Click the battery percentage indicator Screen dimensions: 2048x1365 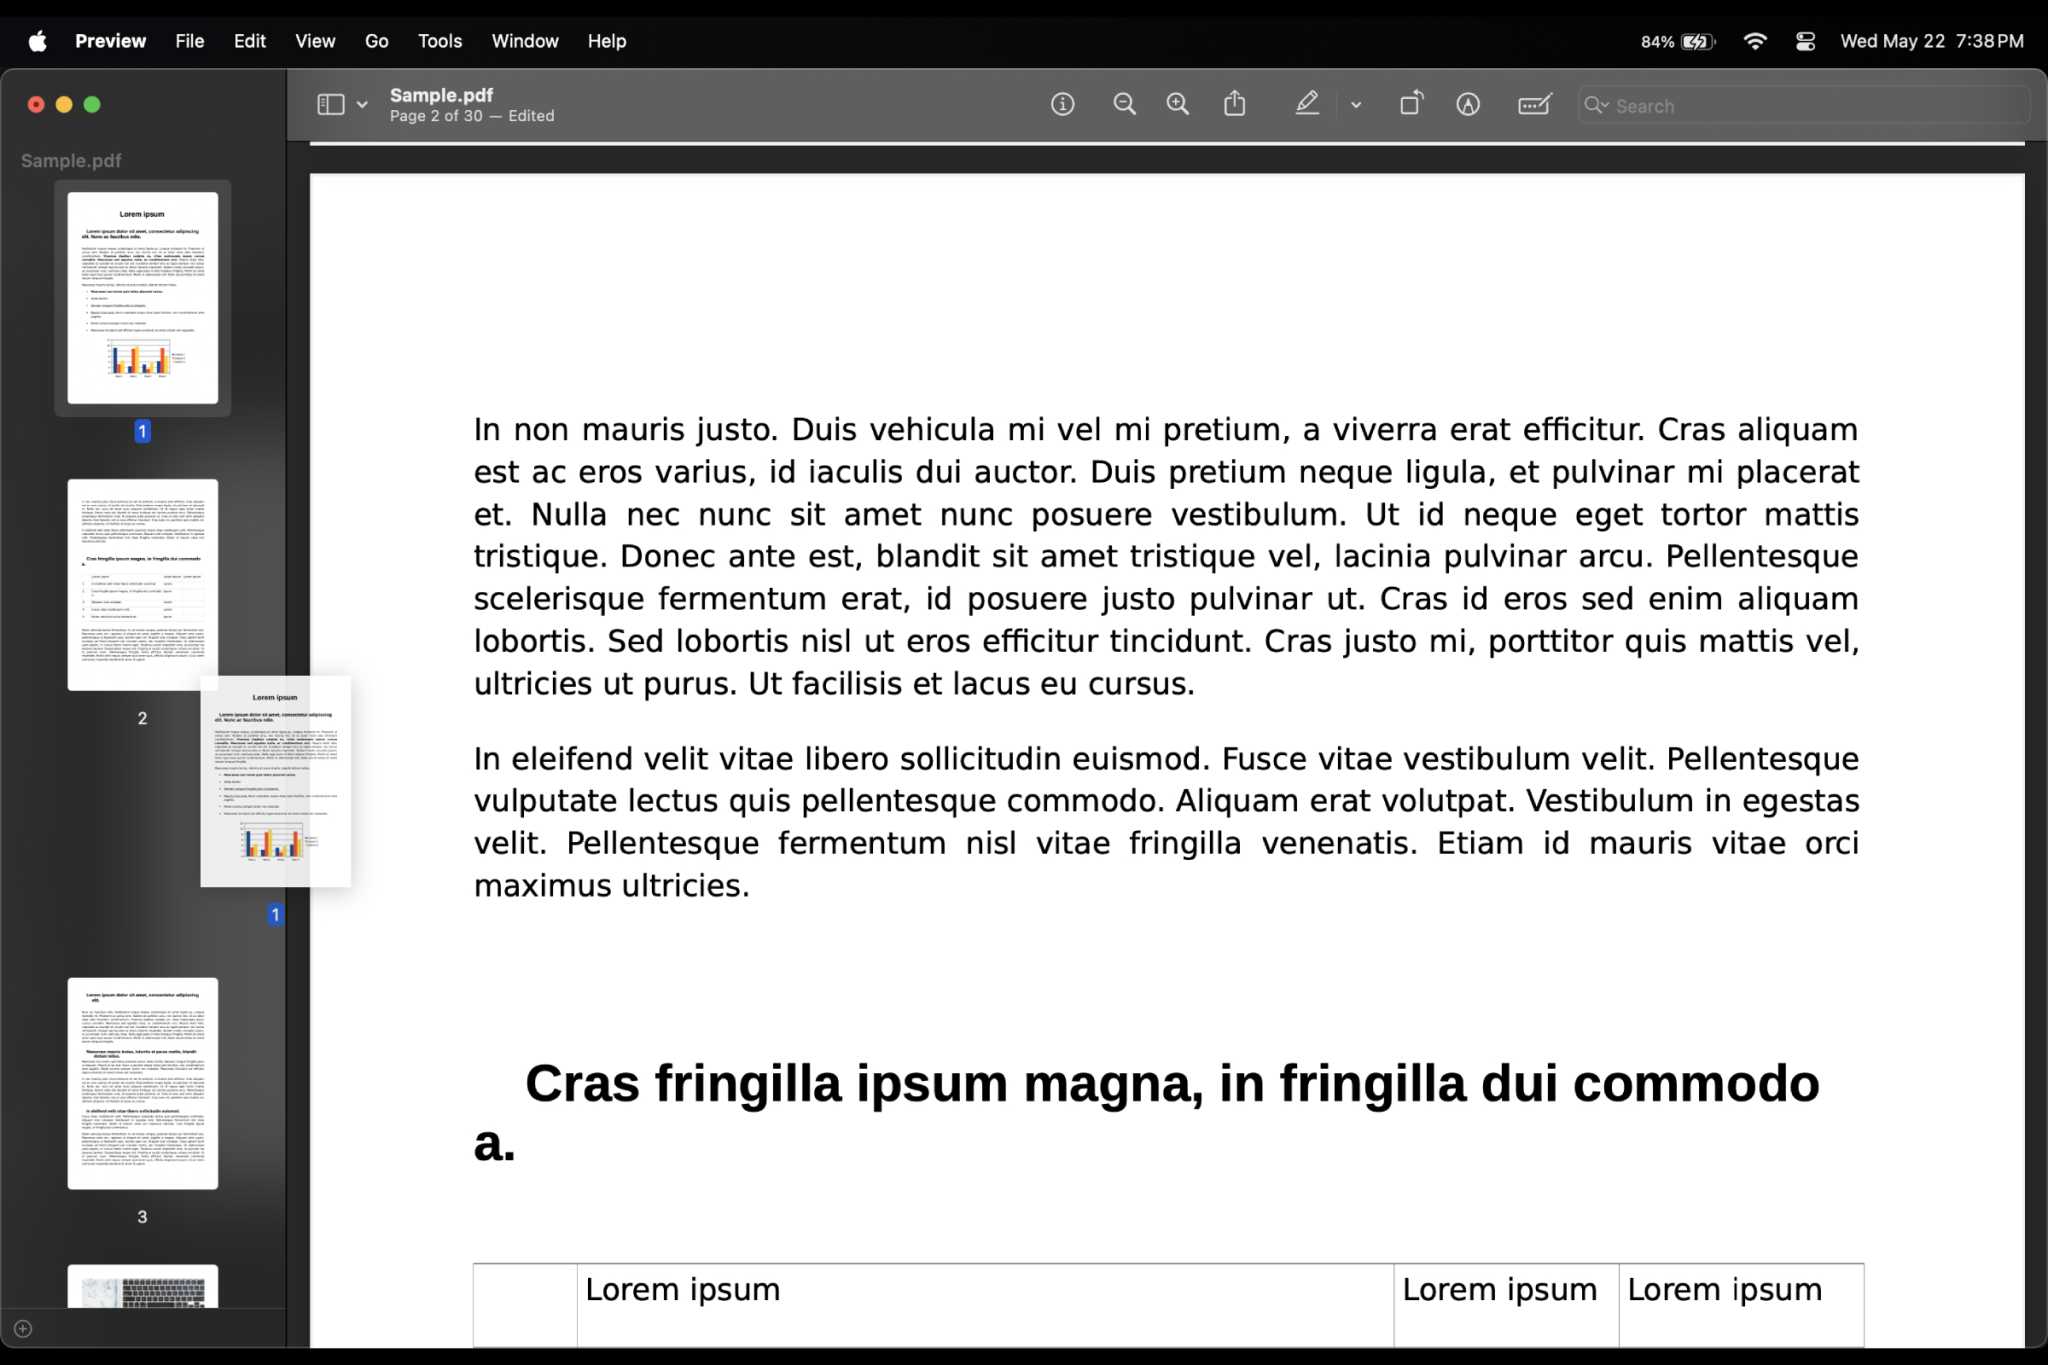[x=1658, y=41]
